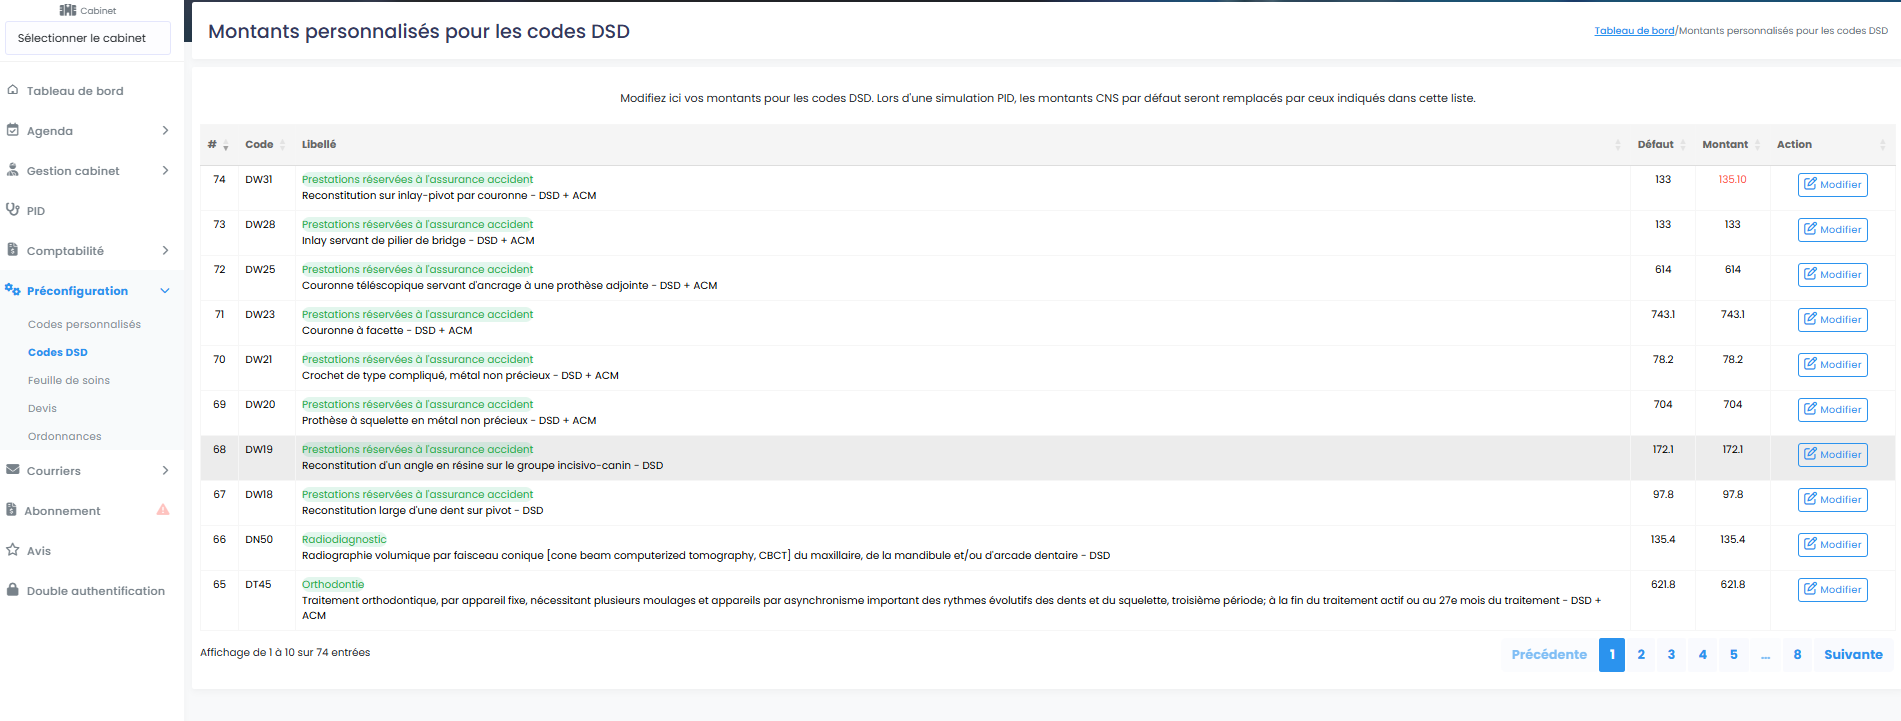Expand the Gestion cabinet submenu arrow

[x=165, y=170]
